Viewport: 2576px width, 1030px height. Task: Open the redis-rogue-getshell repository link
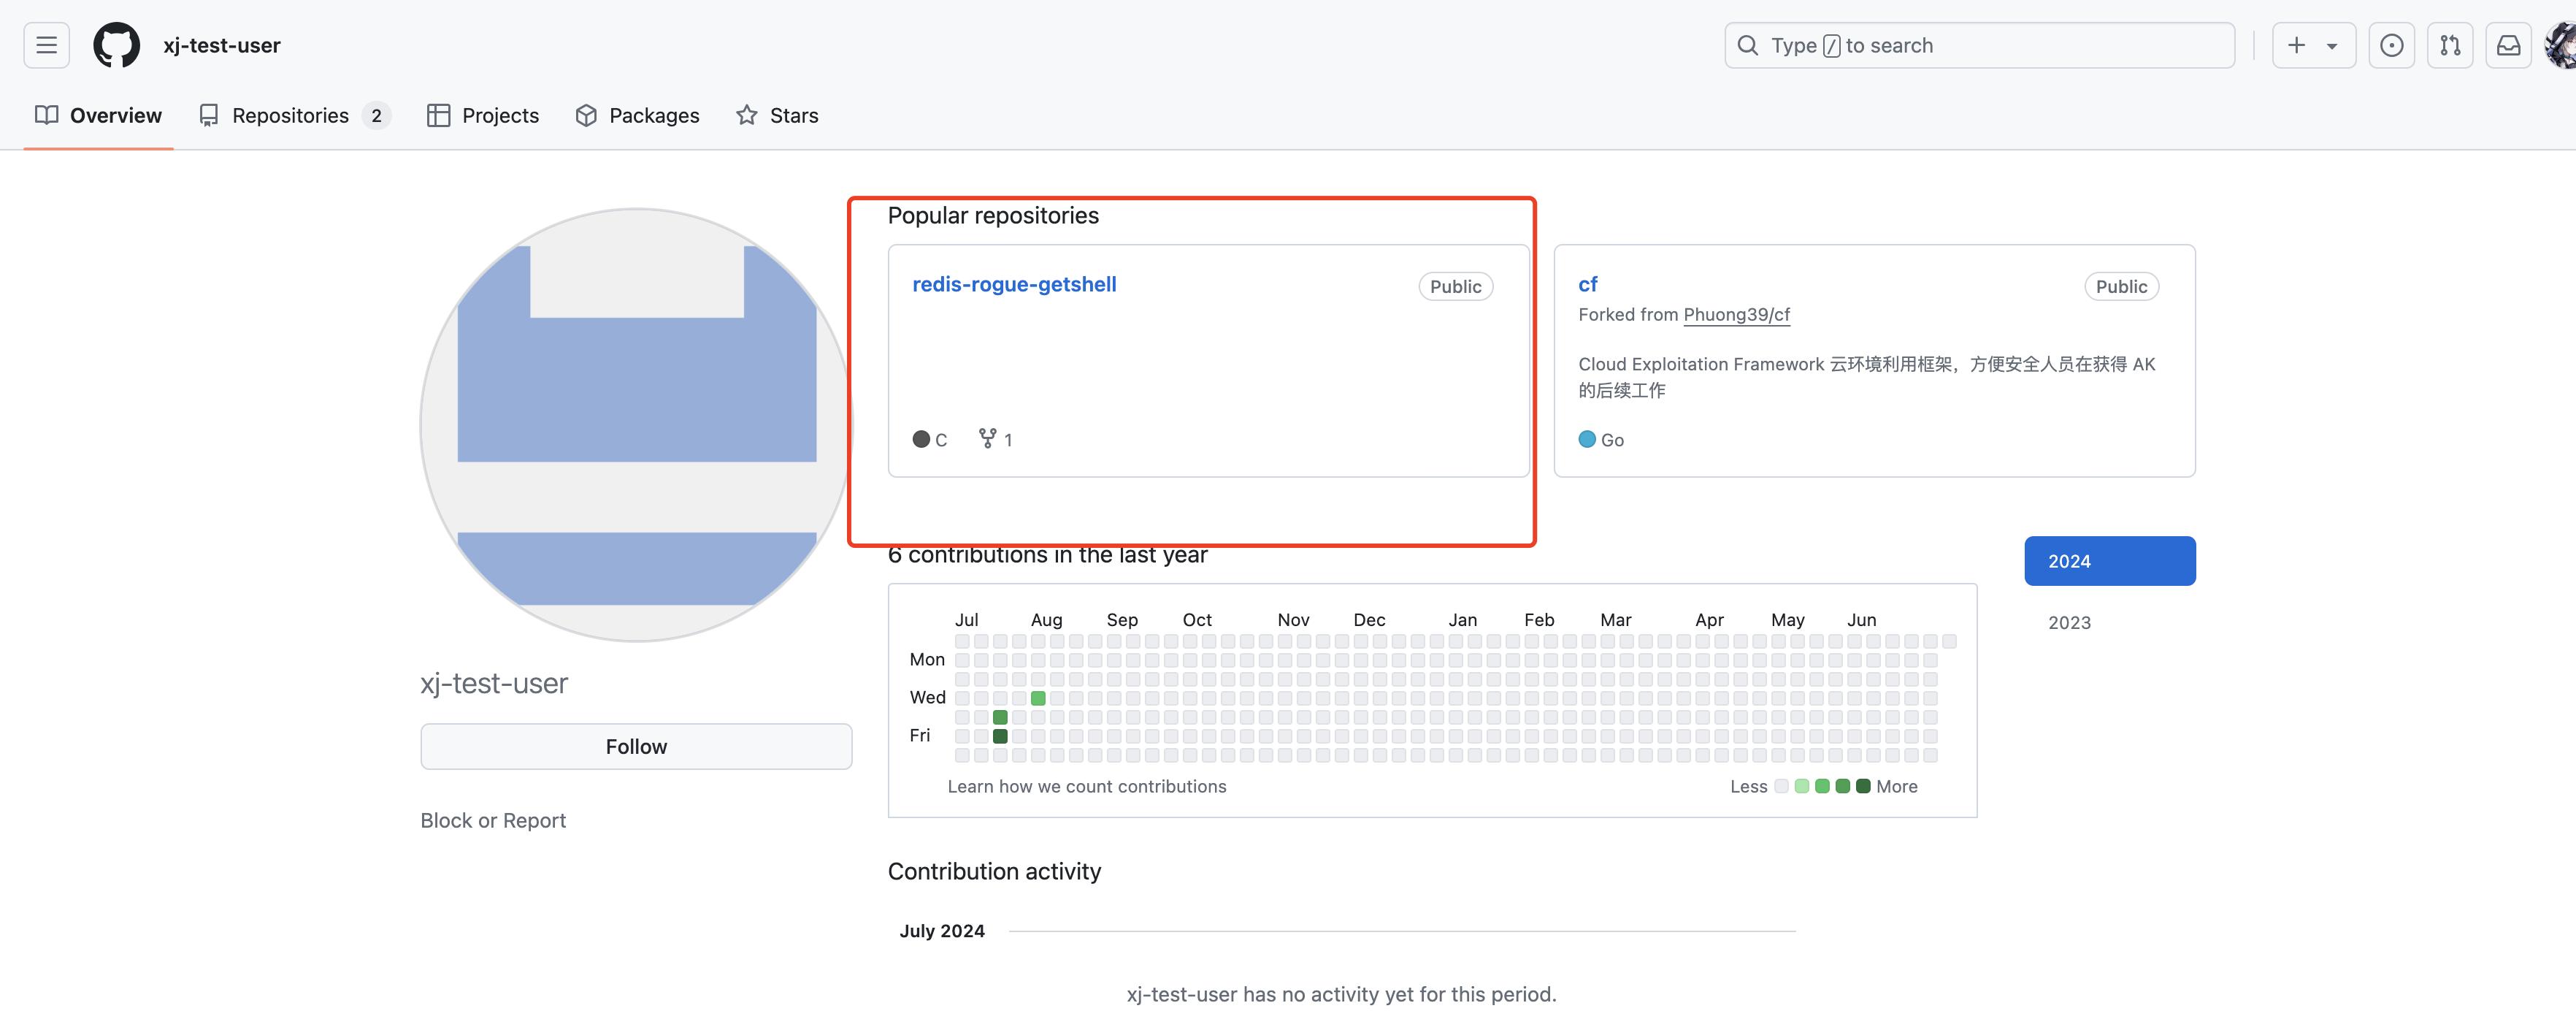point(1014,284)
